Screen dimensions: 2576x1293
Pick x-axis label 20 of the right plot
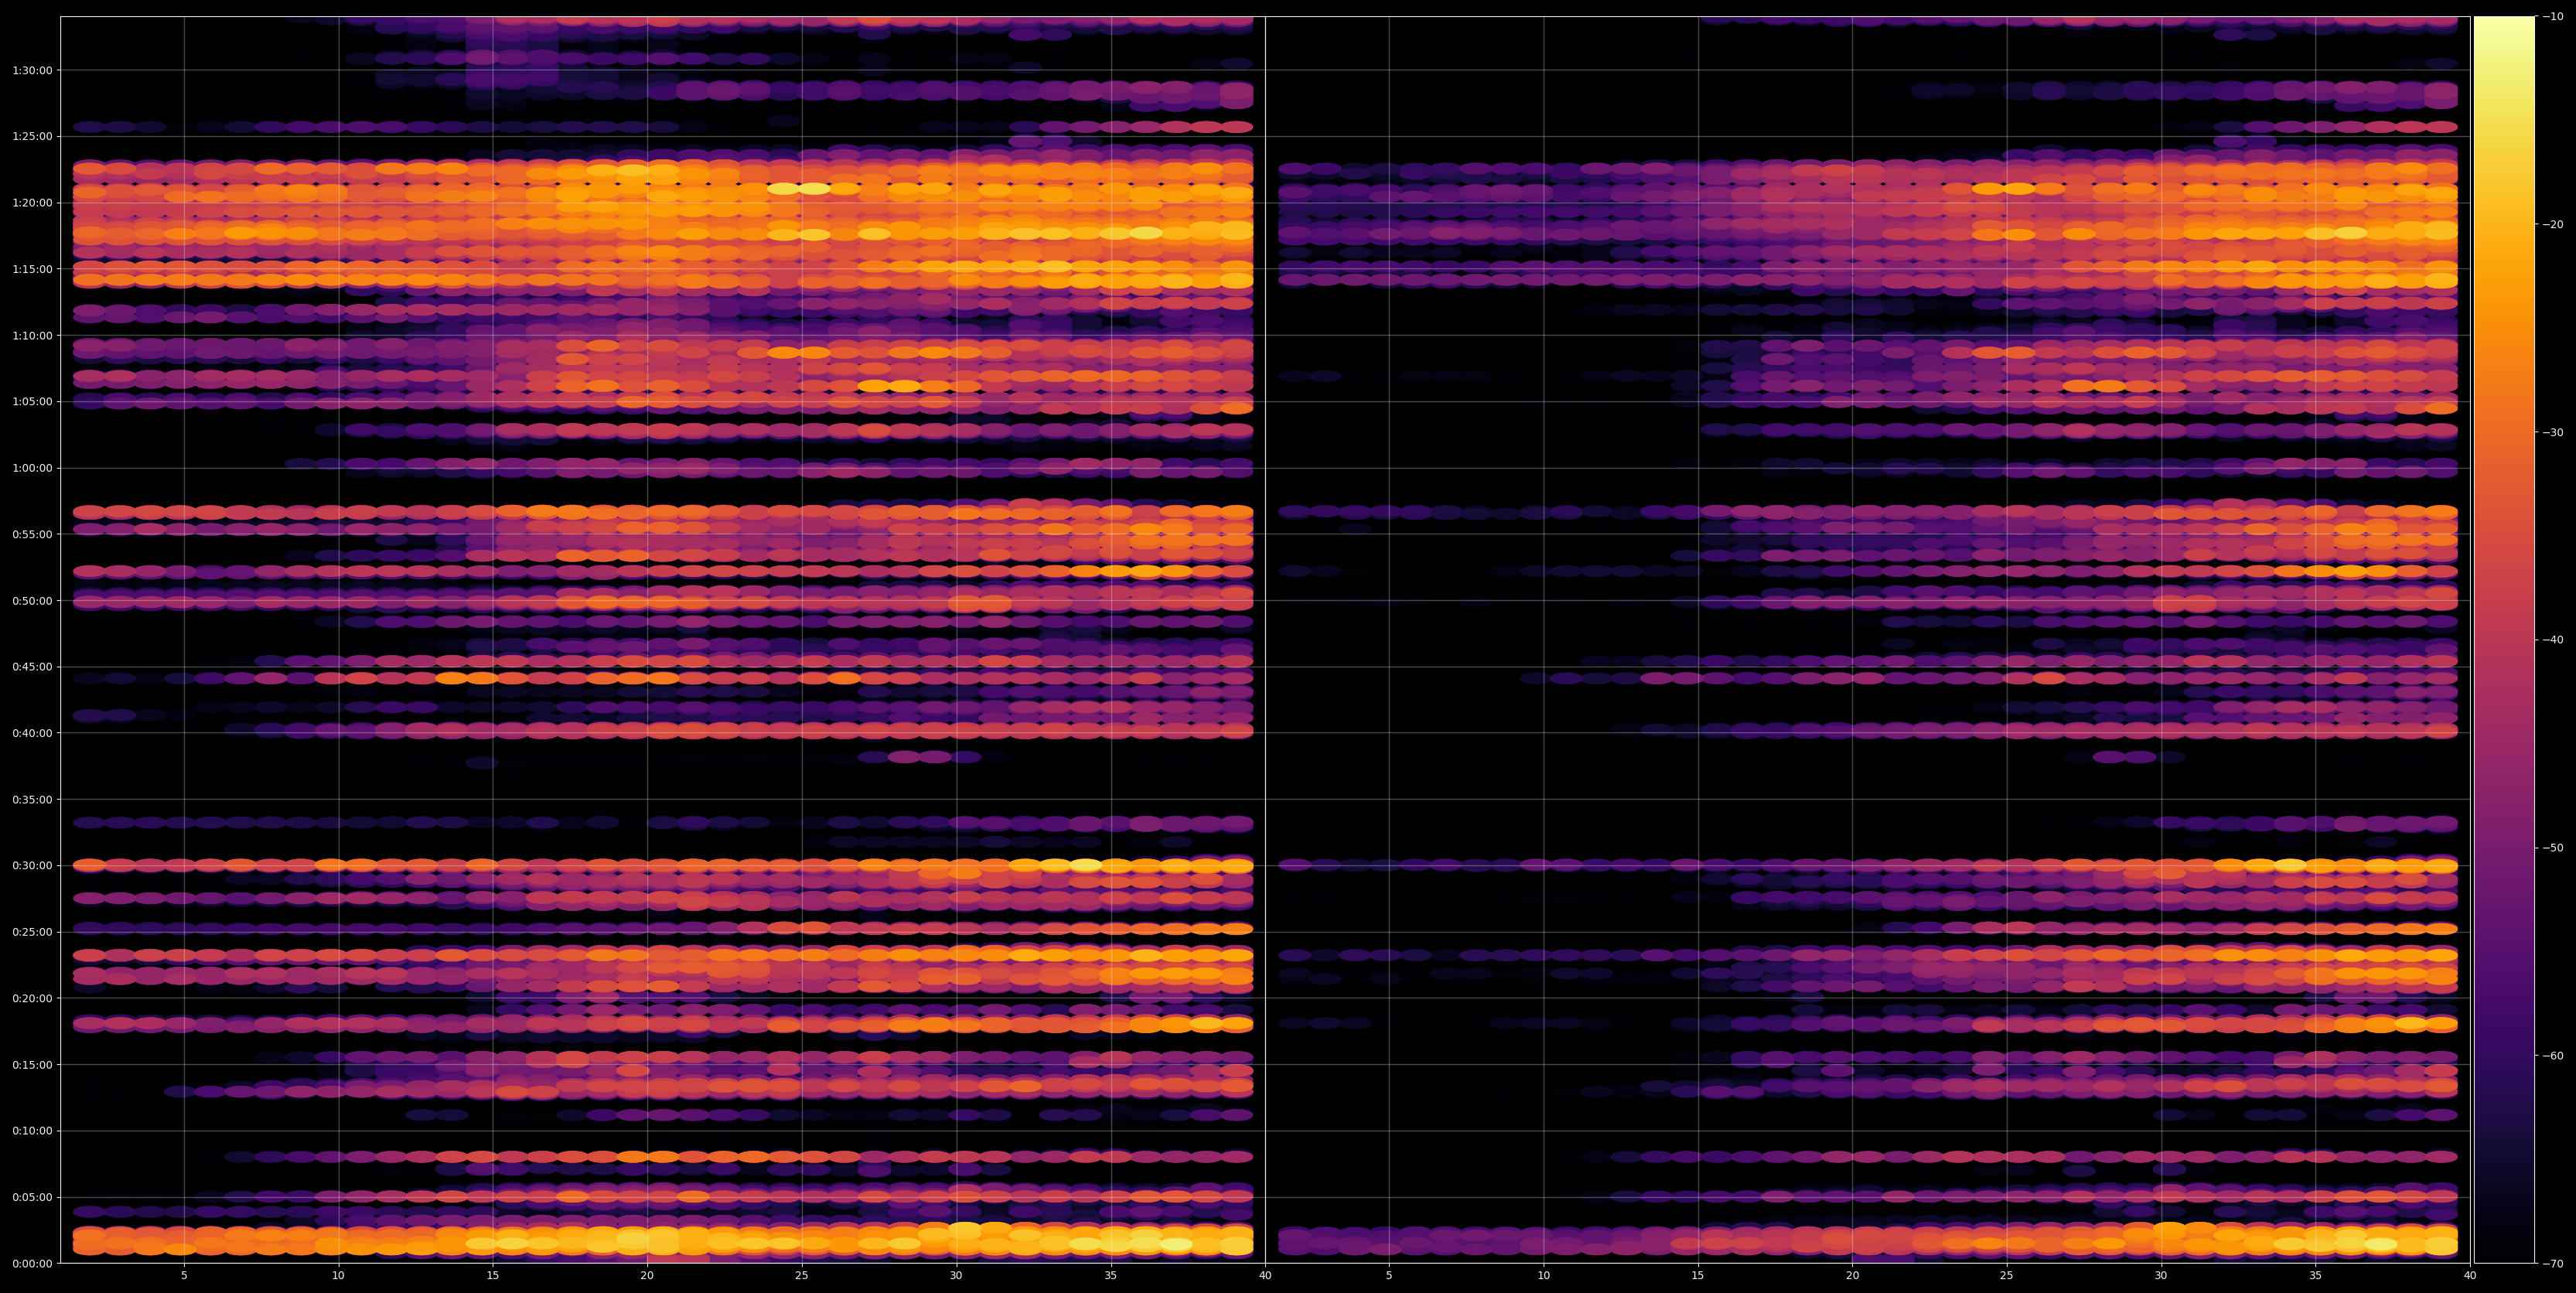point(1852,1276)
